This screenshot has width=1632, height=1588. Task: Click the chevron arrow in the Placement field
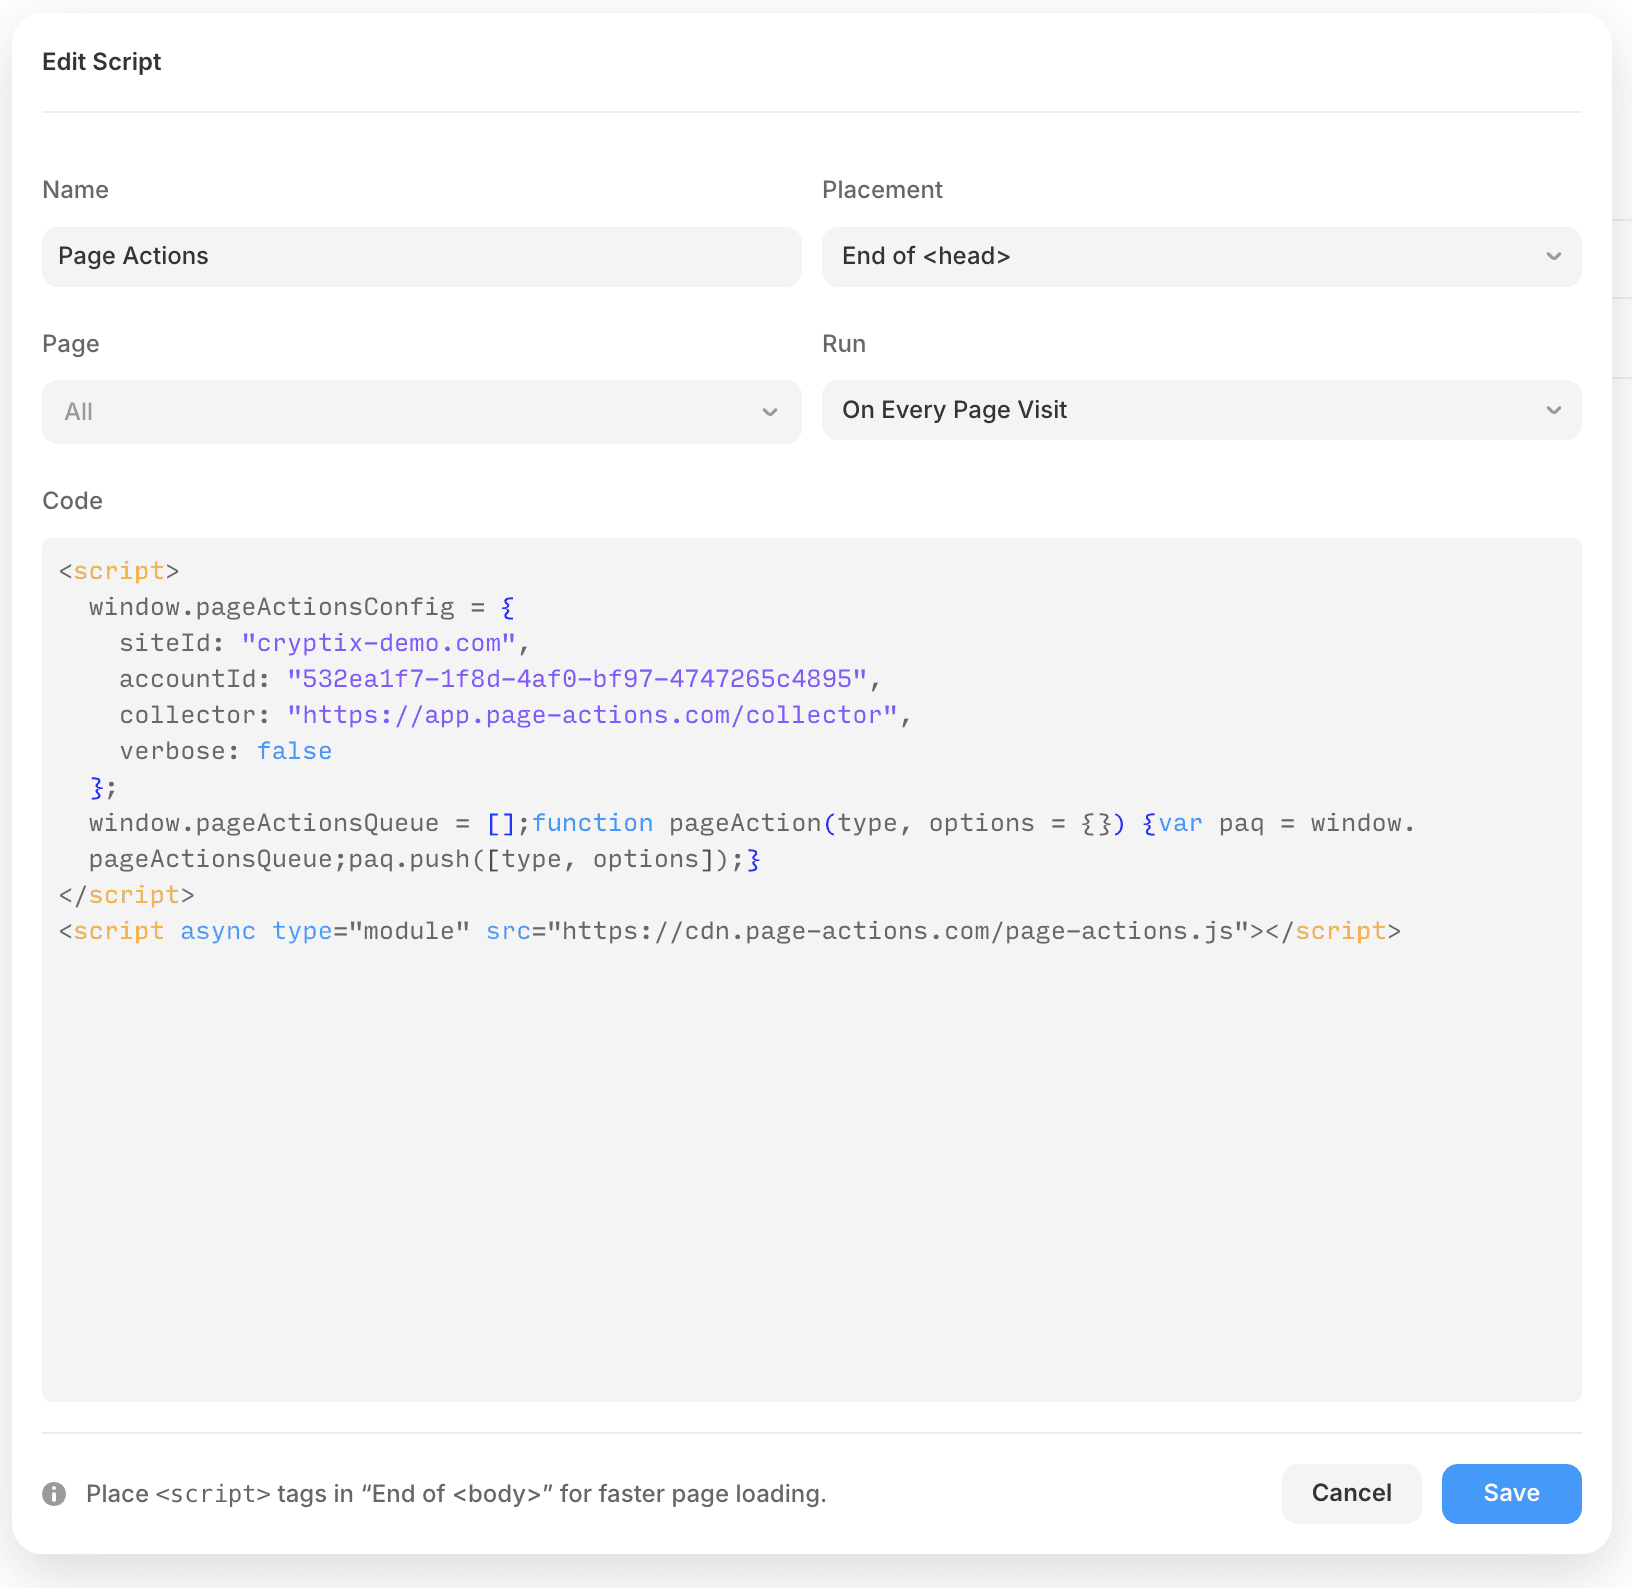[x=1553, y=257]
